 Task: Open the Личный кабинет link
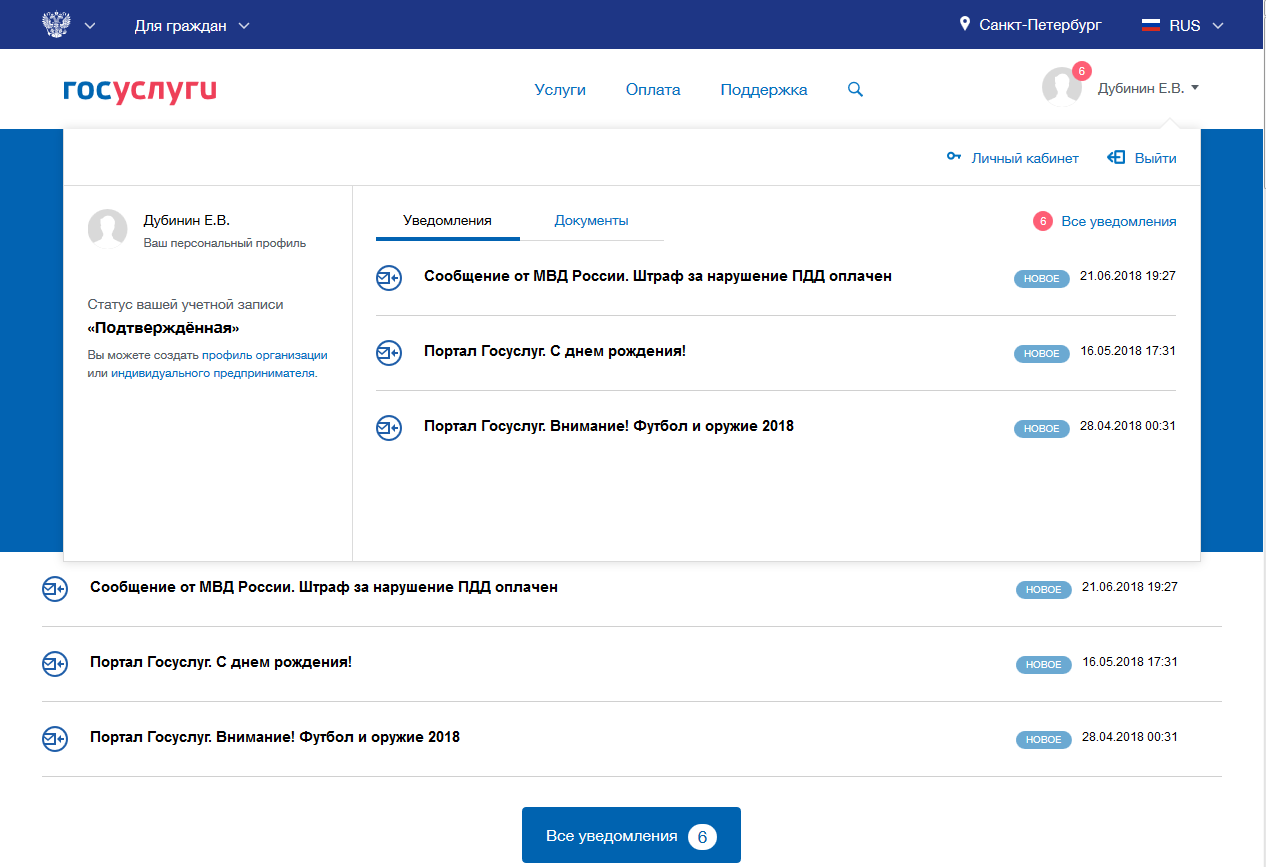coord(1025,158)
